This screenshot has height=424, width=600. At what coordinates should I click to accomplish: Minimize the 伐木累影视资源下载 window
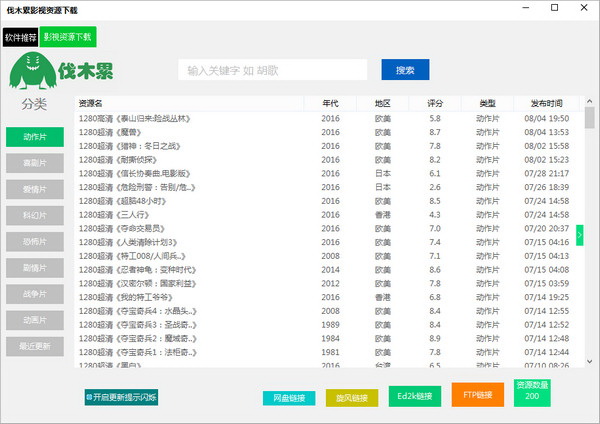pyautogui.click(x=526, y=8)
